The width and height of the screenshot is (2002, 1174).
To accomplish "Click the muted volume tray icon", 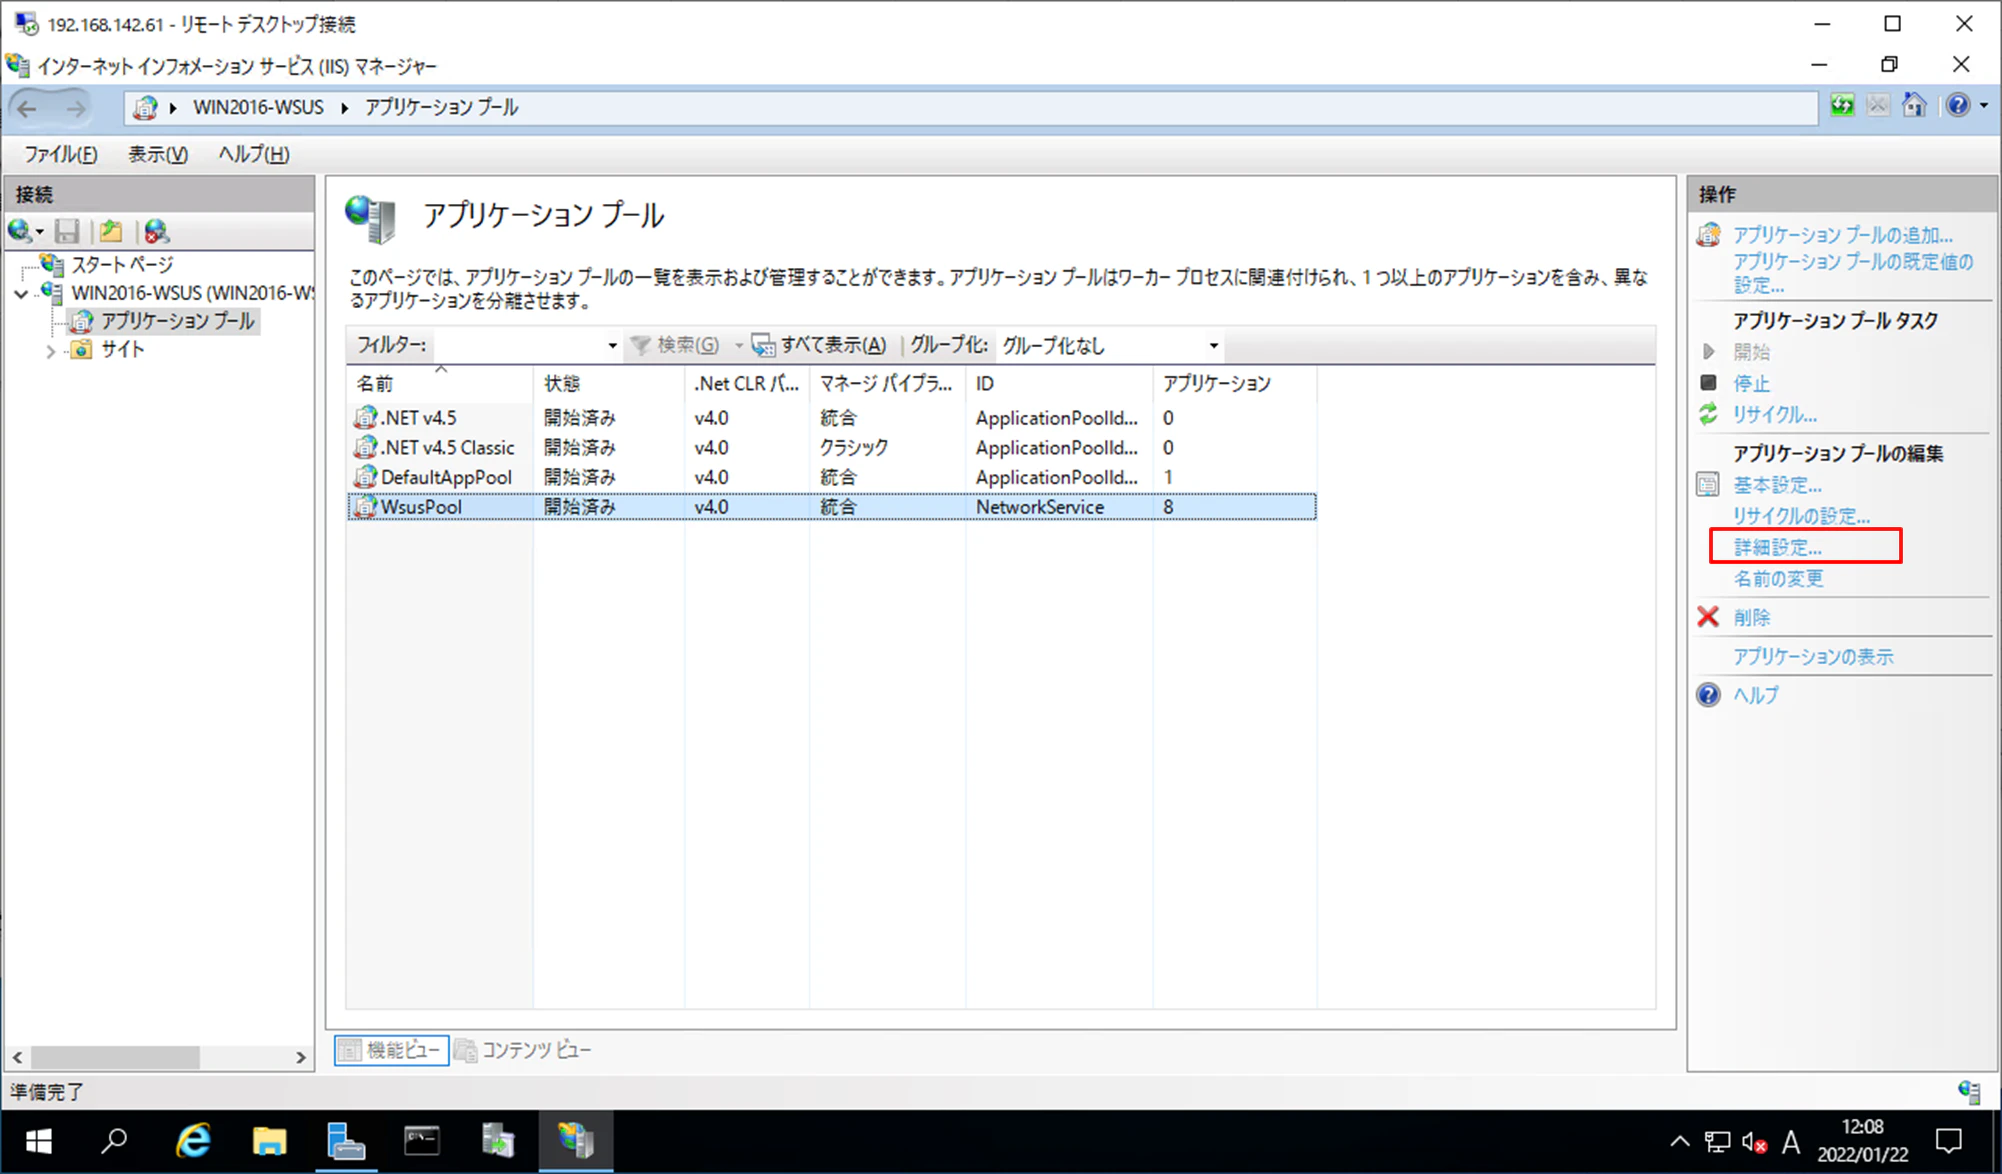I will pos(1754,1141).
